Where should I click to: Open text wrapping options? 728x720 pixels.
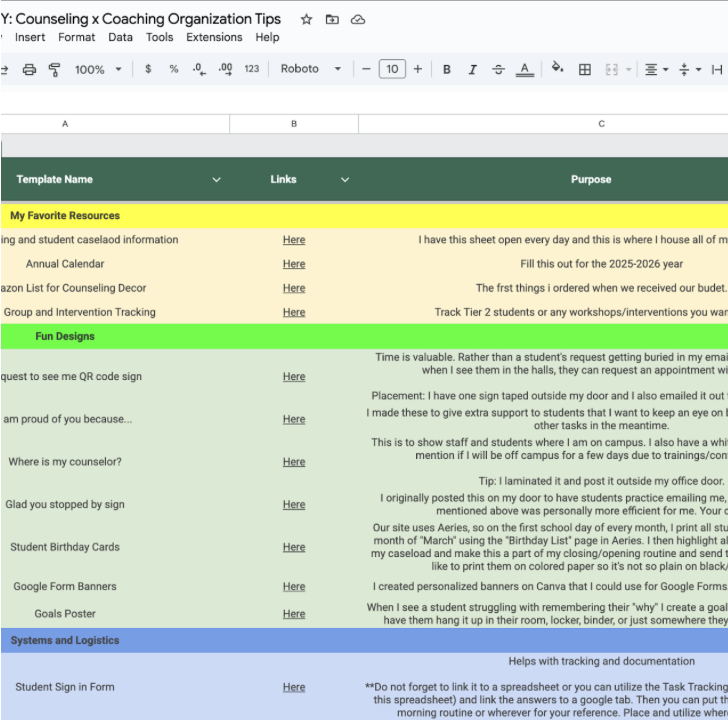point(717,70)
